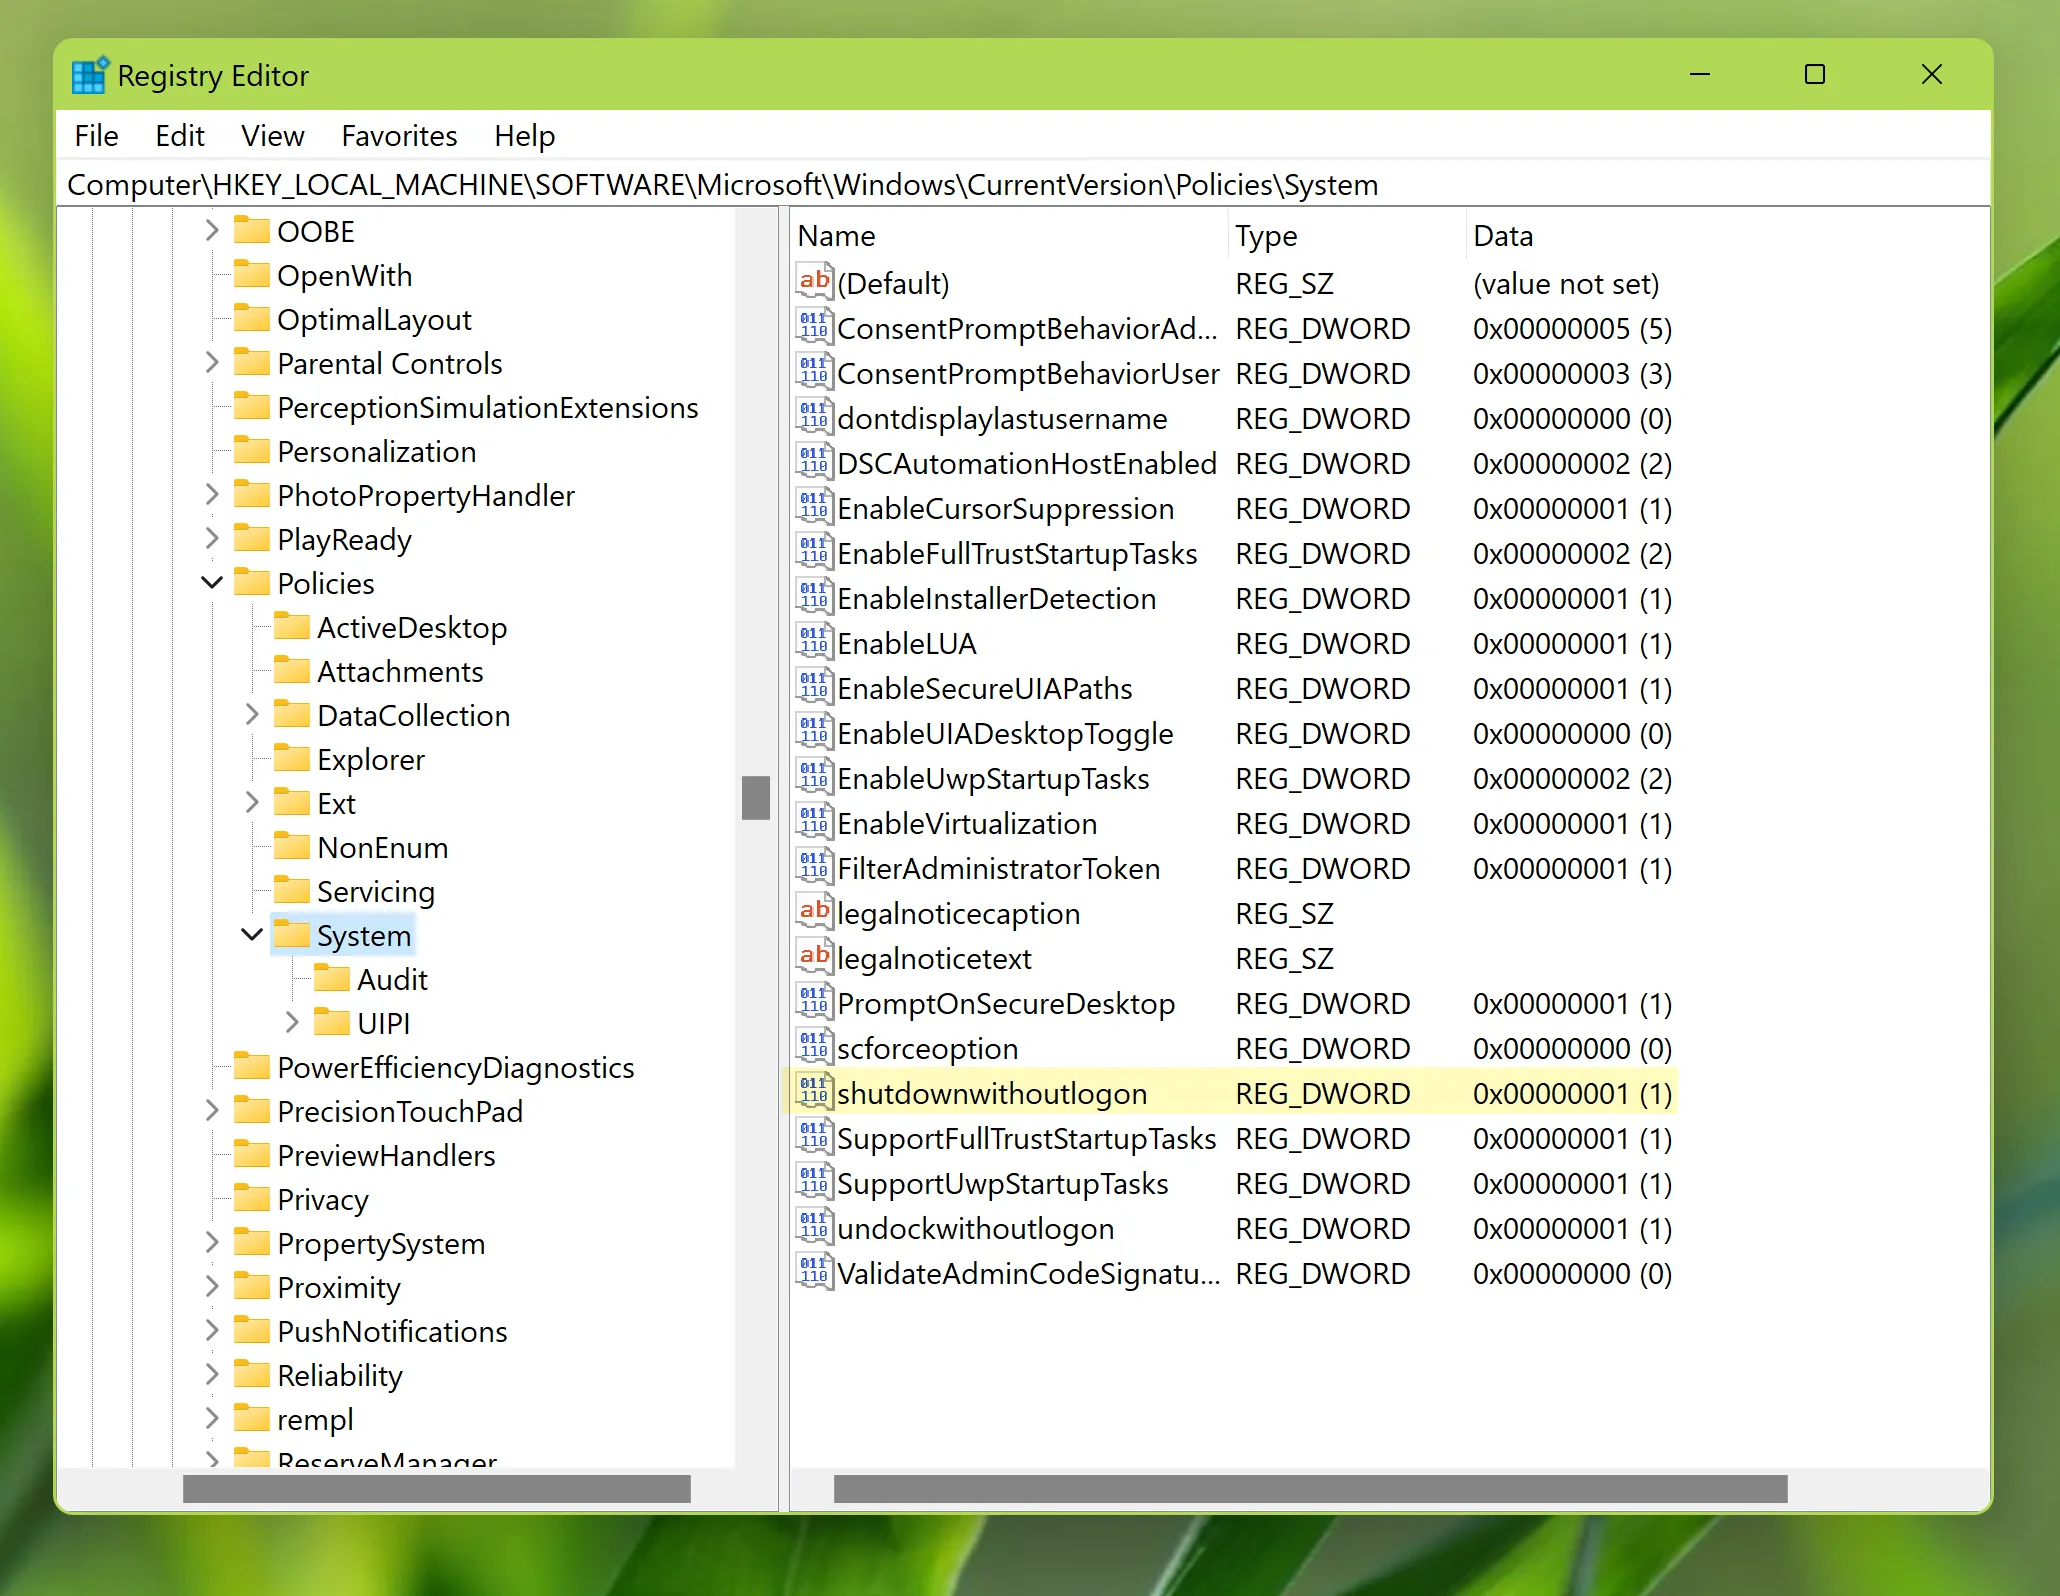Select the SupportUwpStartupTasks value name
Image resolution: width=2060 pixels, height=1596 pixels.
pos(1002,1183)
